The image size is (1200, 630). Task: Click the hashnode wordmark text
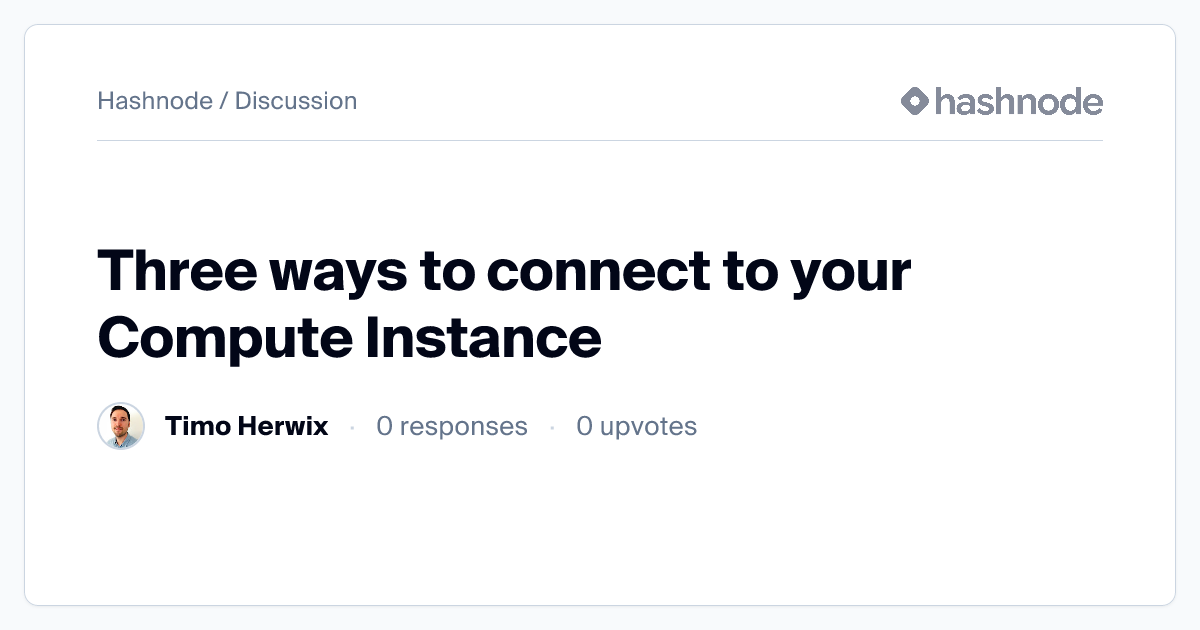click(1018, 101)
